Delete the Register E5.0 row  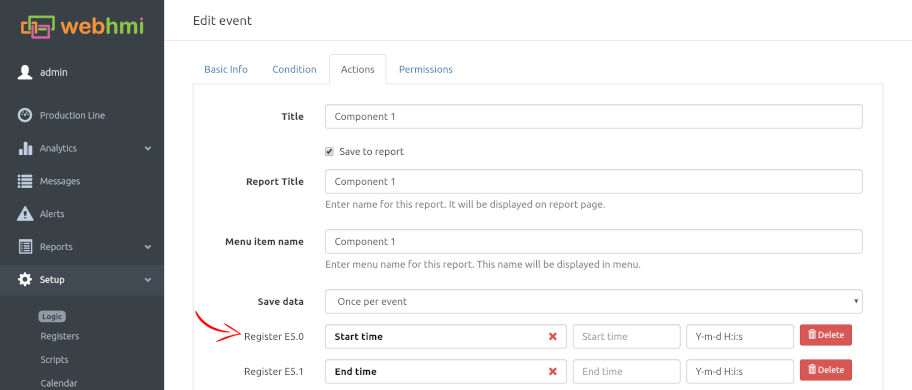point(826,335)
